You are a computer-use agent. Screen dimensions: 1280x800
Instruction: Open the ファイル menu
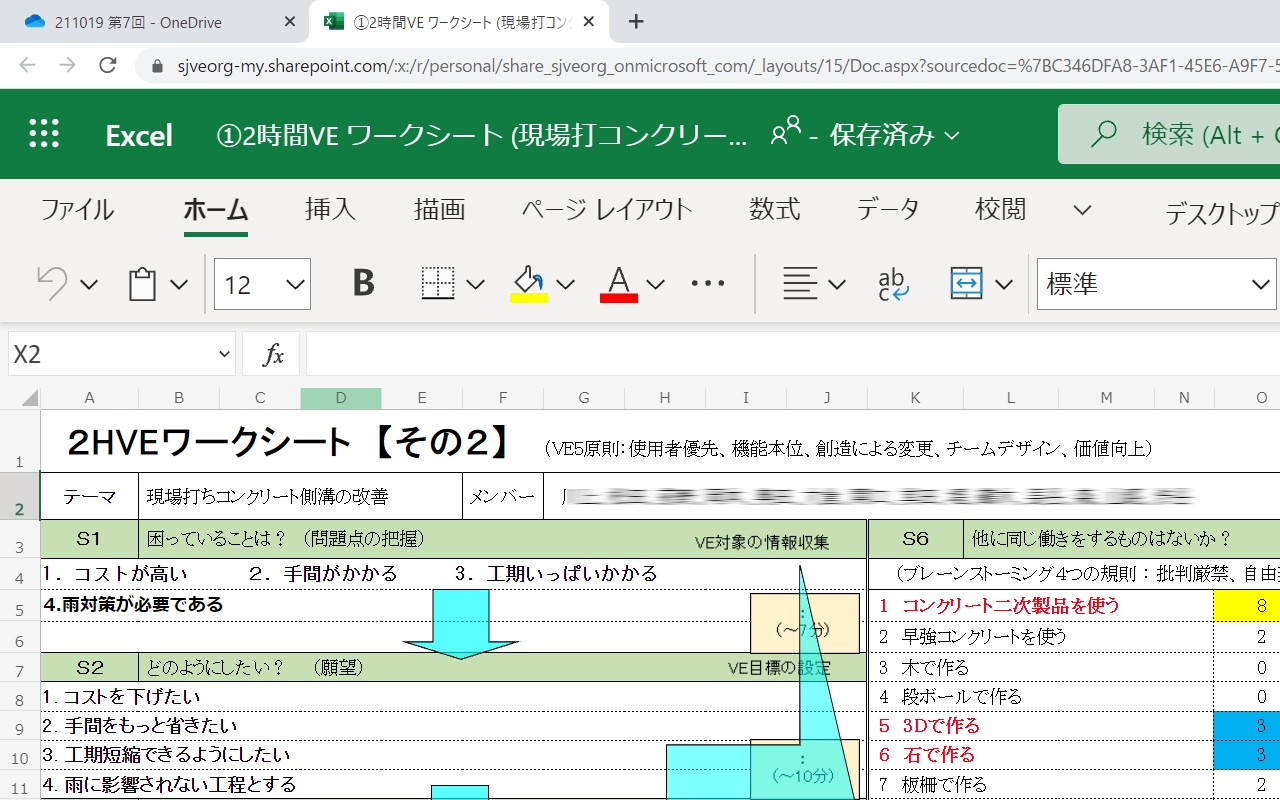[x=77, y=210]
